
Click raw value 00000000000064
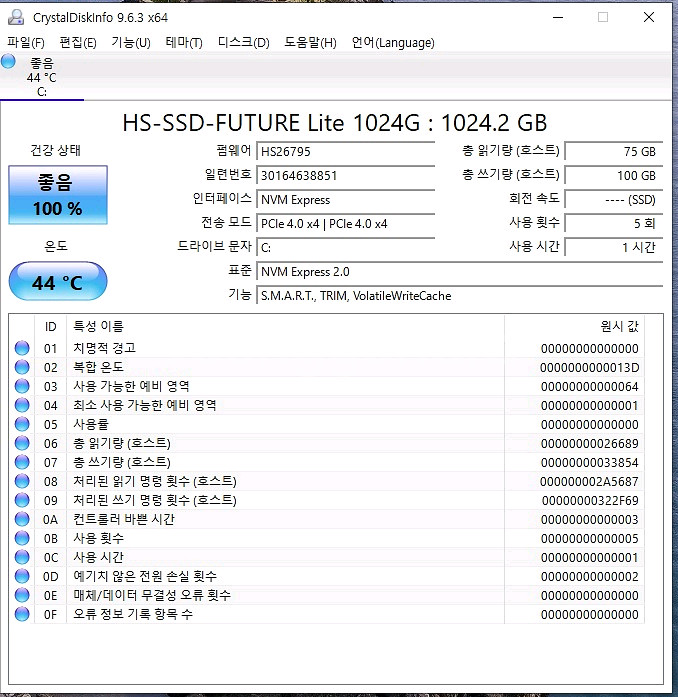pyautogui.click(x=590, y=387)
